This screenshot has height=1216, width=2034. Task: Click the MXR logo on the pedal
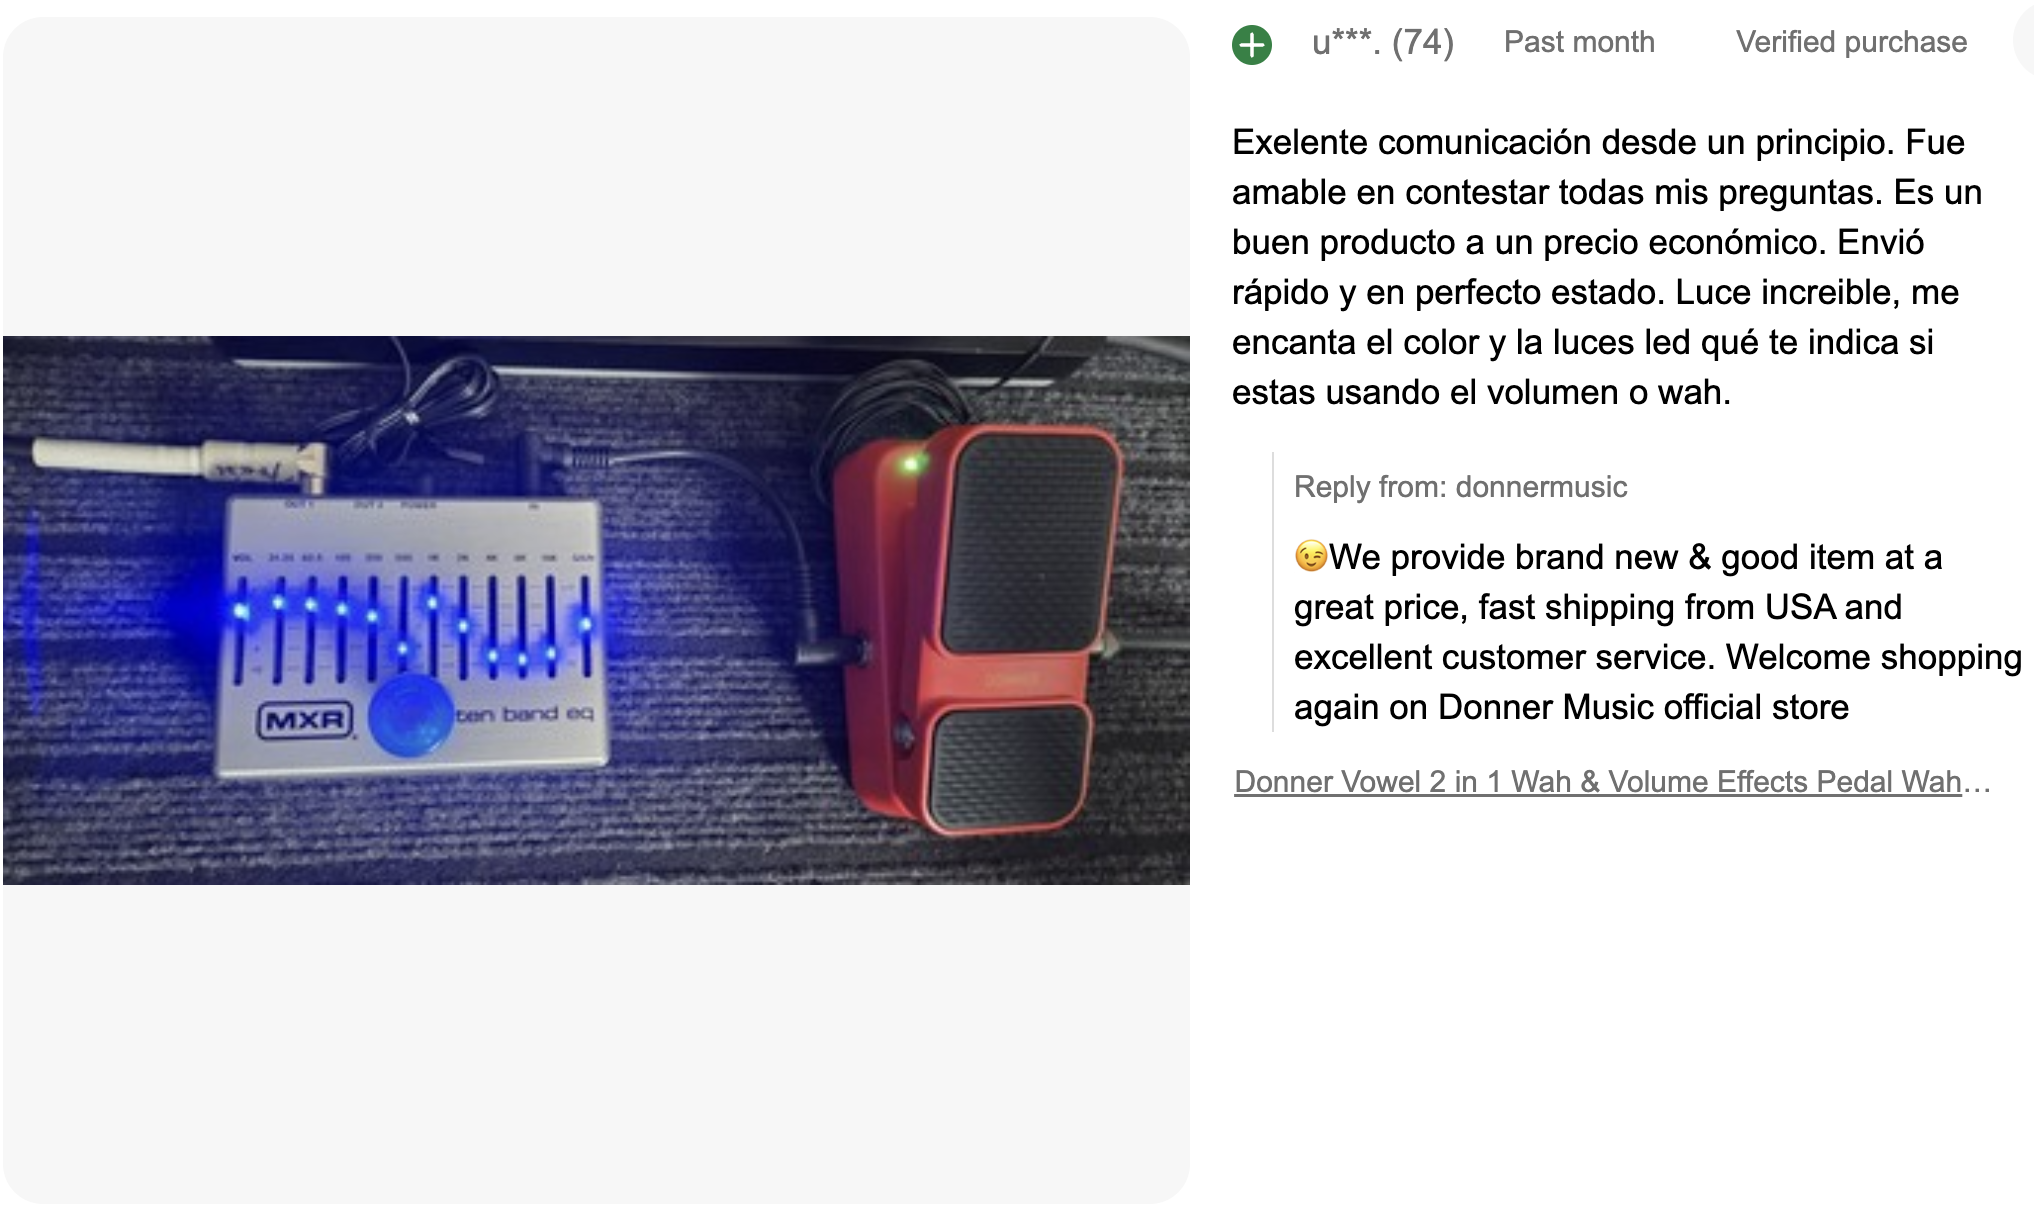(306, 720)
